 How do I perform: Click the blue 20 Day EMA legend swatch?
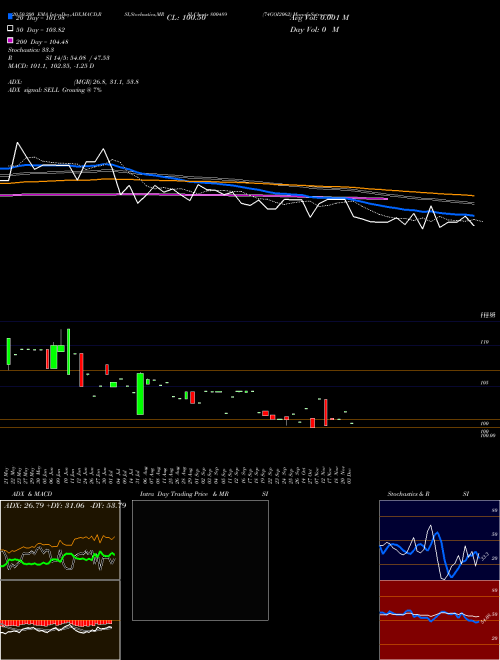coord(10,17)
